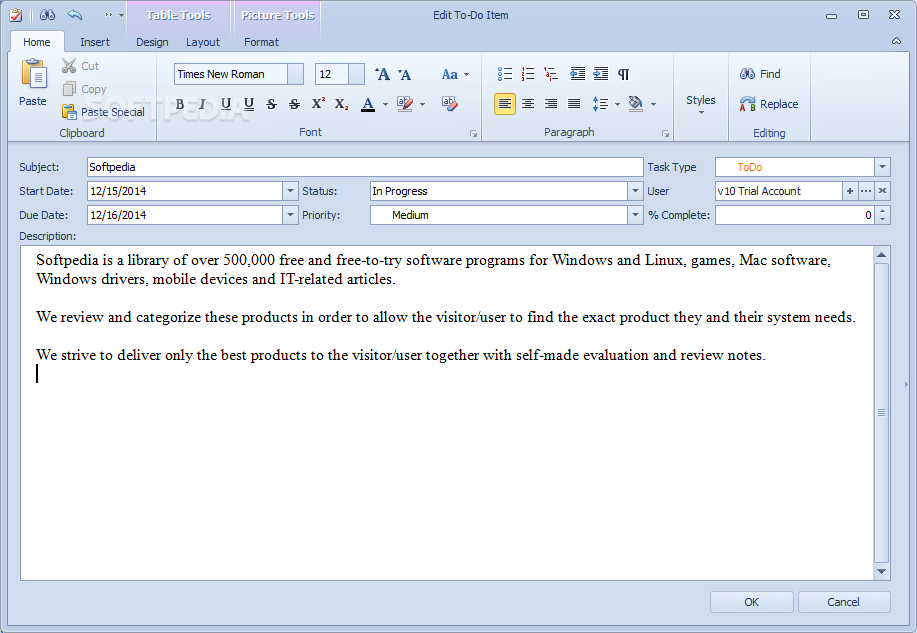
Task: Customize quick access toolbar dropdown arrow
Action: tap(122, 15)
